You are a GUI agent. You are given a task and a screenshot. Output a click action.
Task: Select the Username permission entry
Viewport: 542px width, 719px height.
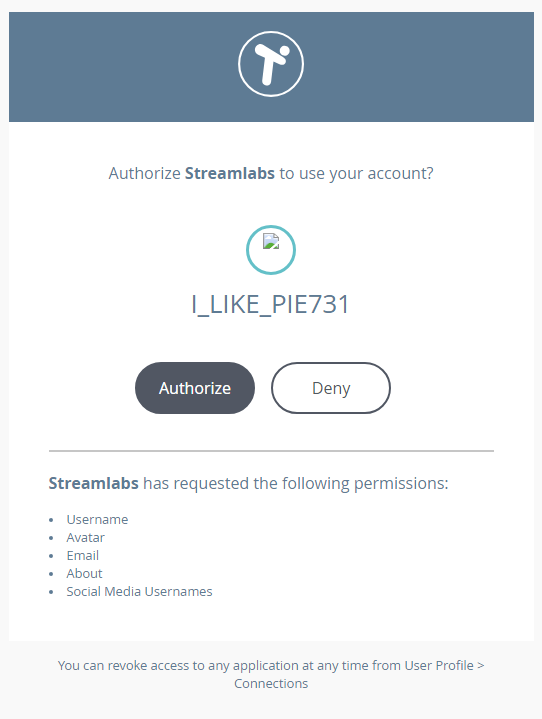pos(97,520)
